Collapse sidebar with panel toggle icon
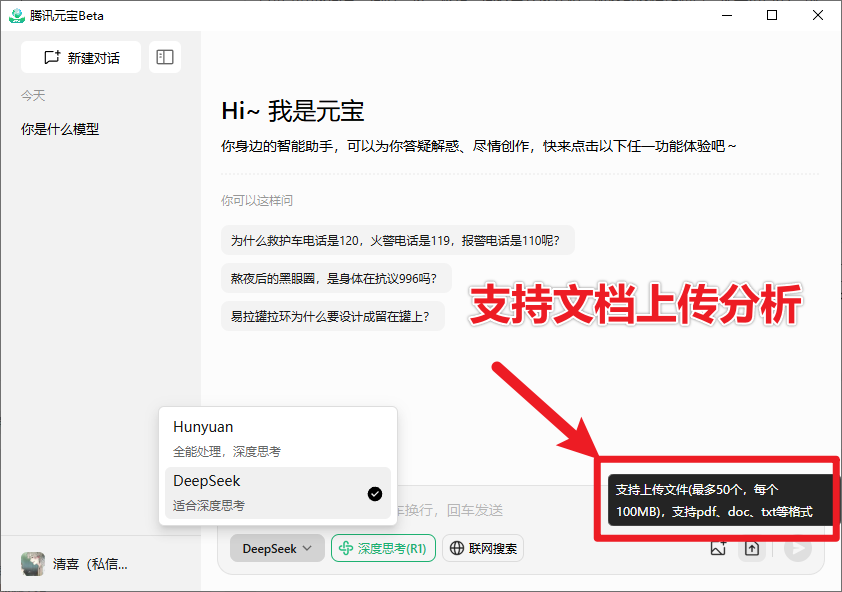 [166, 57]
